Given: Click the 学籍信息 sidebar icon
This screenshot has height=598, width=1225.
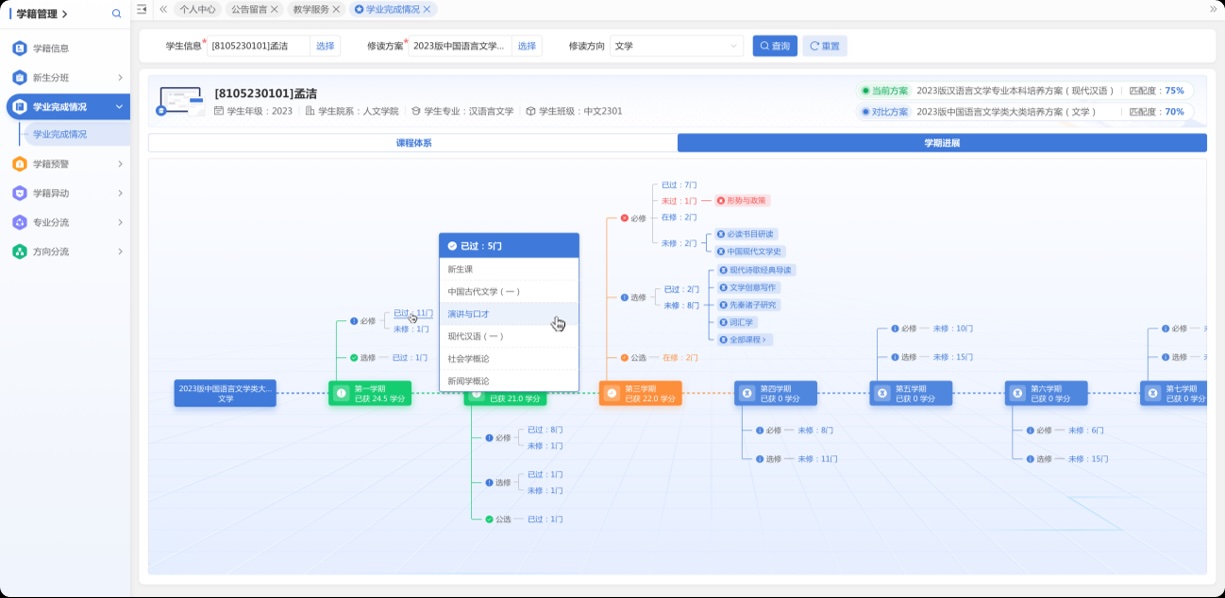Looking at the screenshot, I should (x=19, y=48).
